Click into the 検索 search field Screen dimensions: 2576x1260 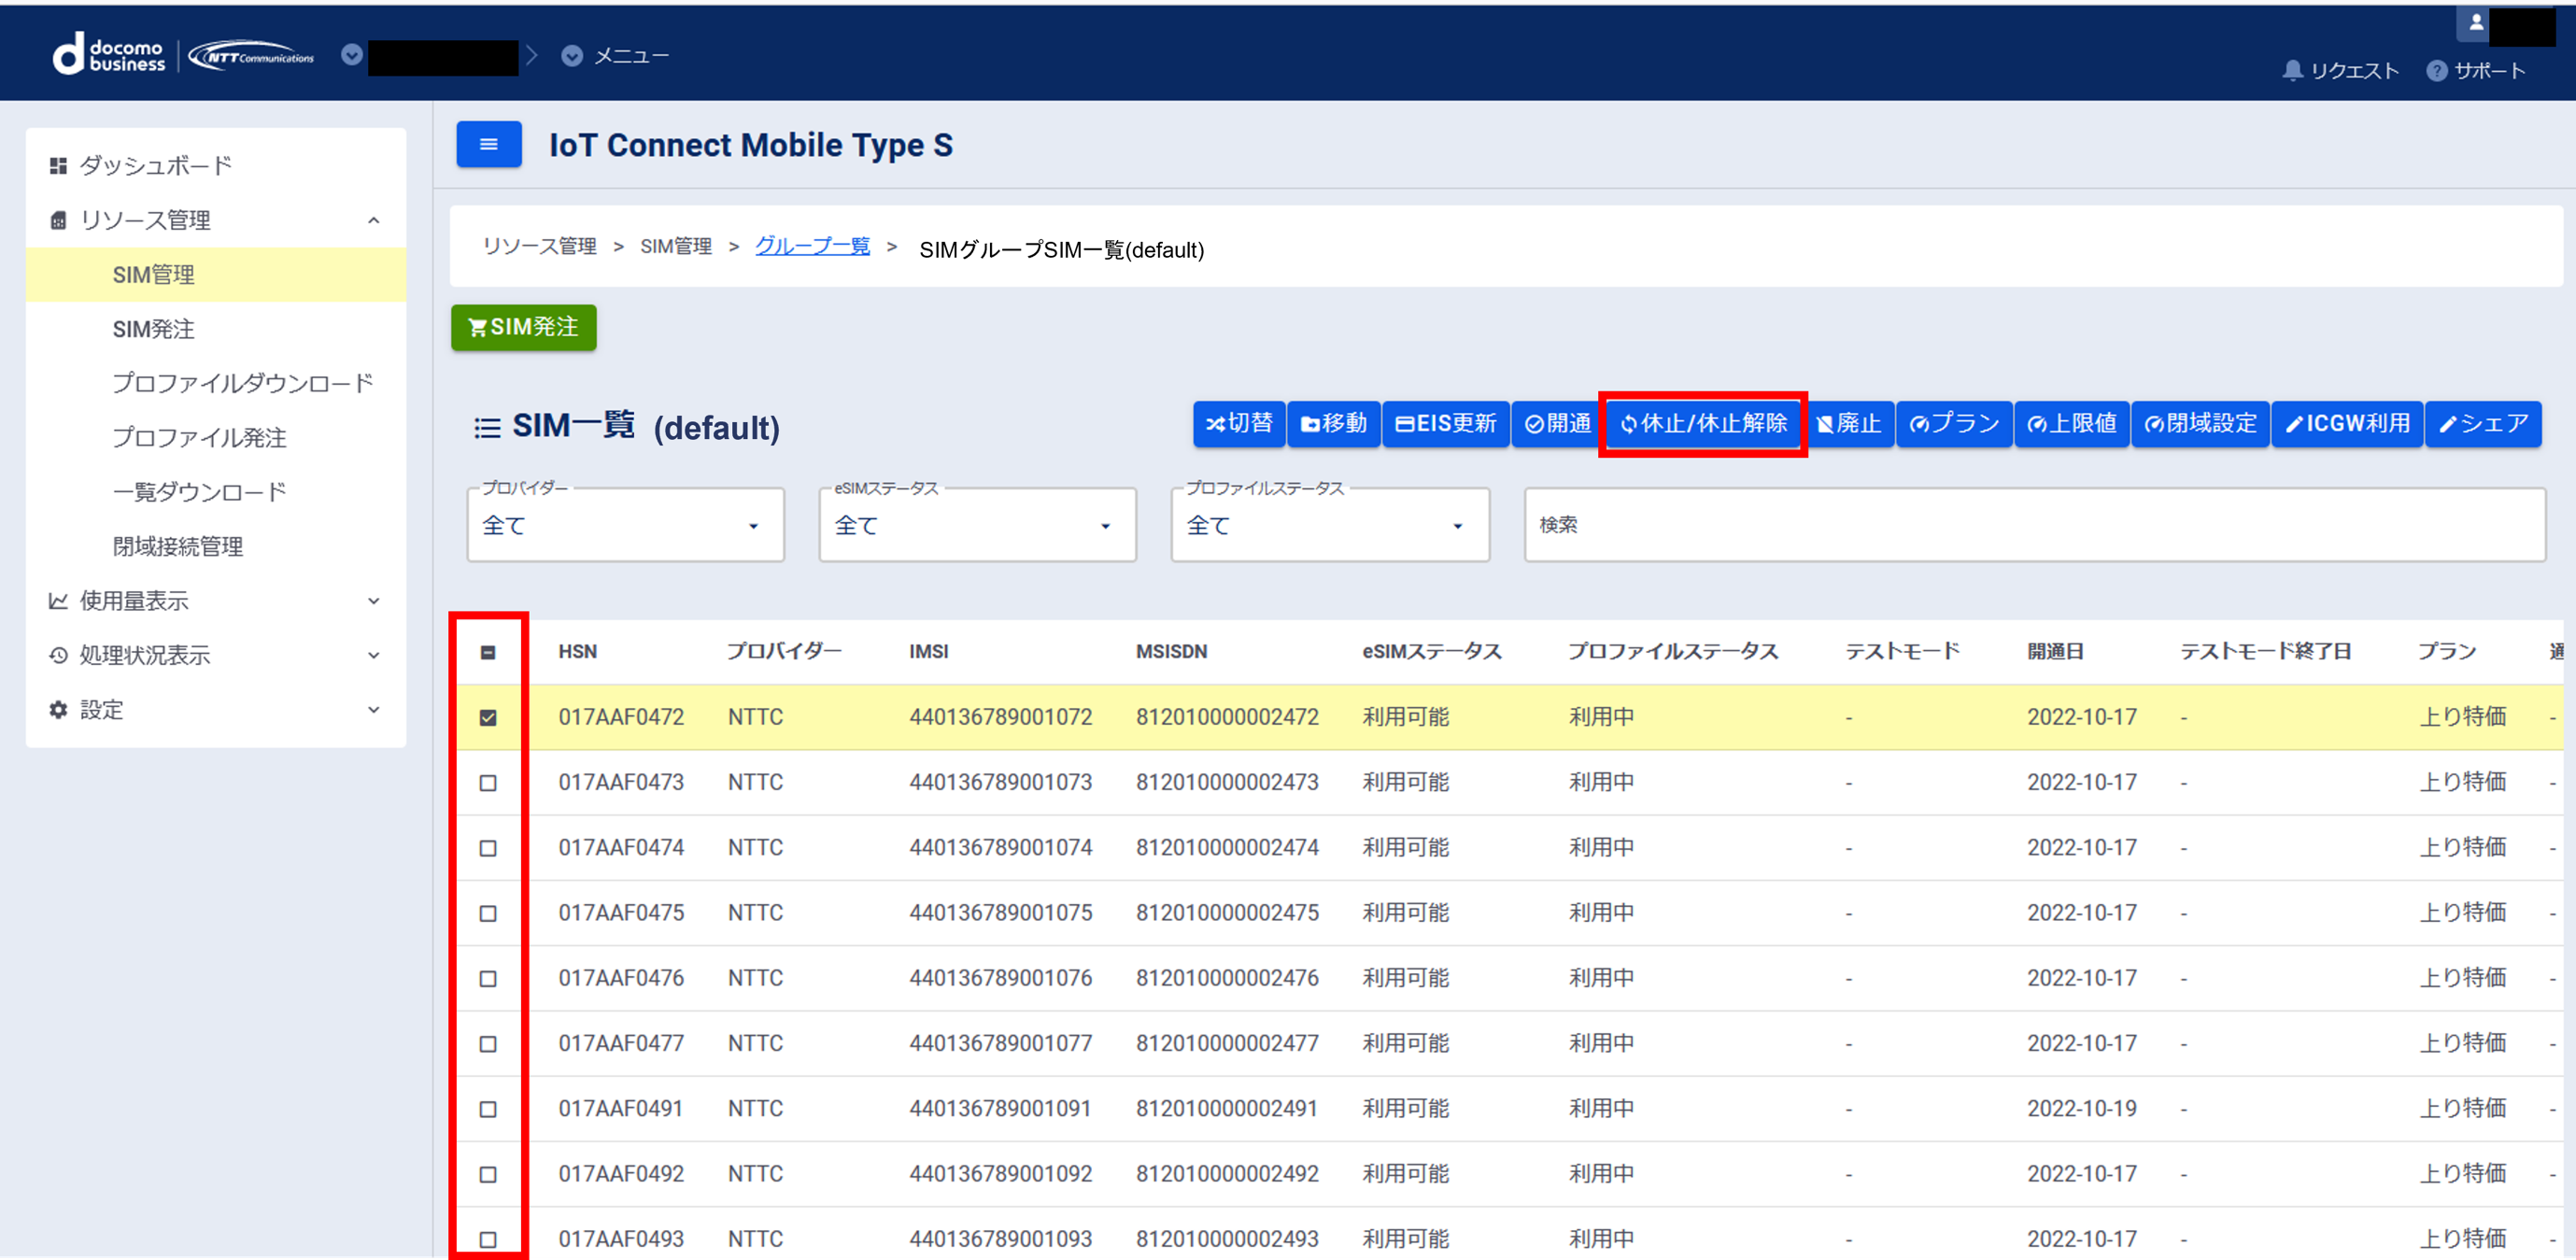coord(2033,525)
